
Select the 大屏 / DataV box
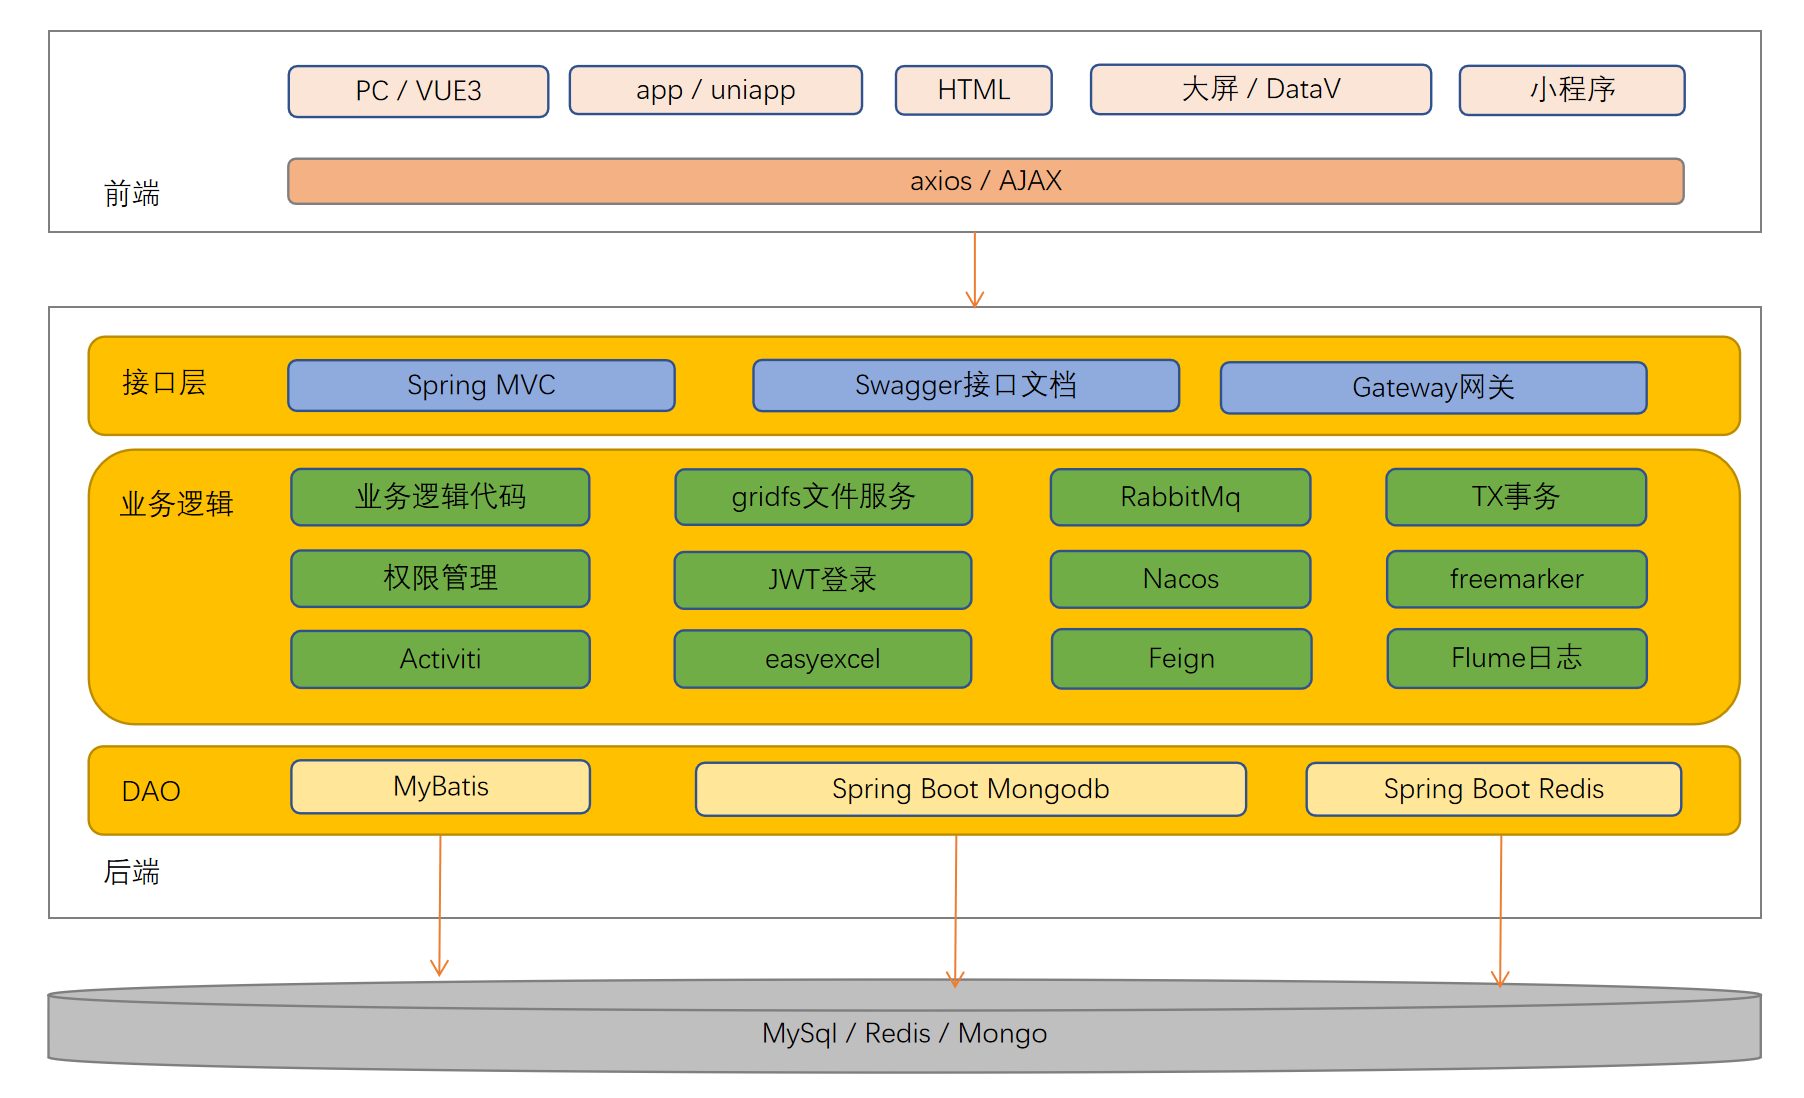(x=1260, y=90)
